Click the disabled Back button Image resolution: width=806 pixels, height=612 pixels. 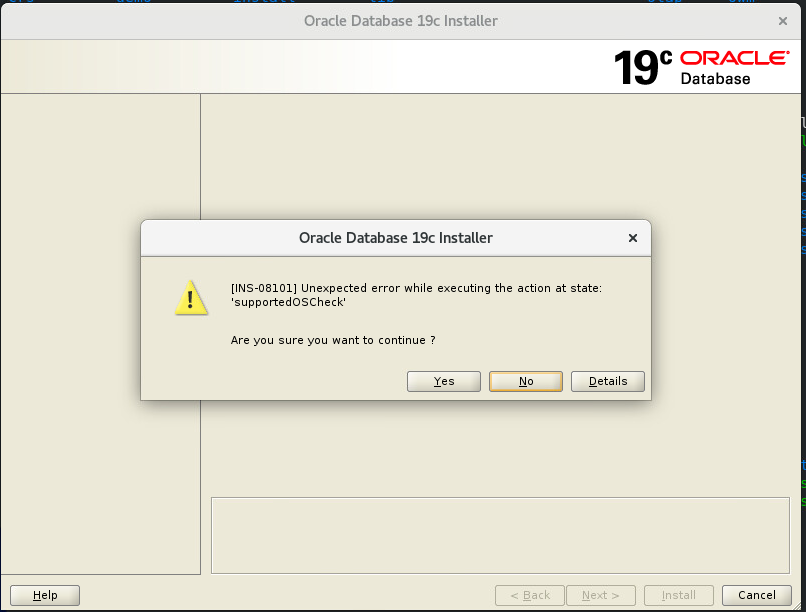(529, 595)
